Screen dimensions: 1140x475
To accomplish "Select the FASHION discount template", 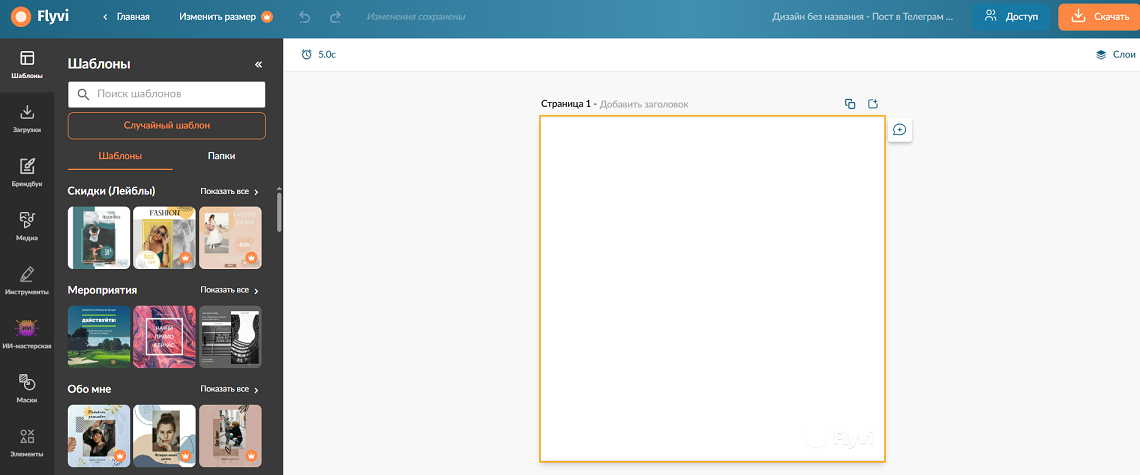I will (x=164, y=238).
